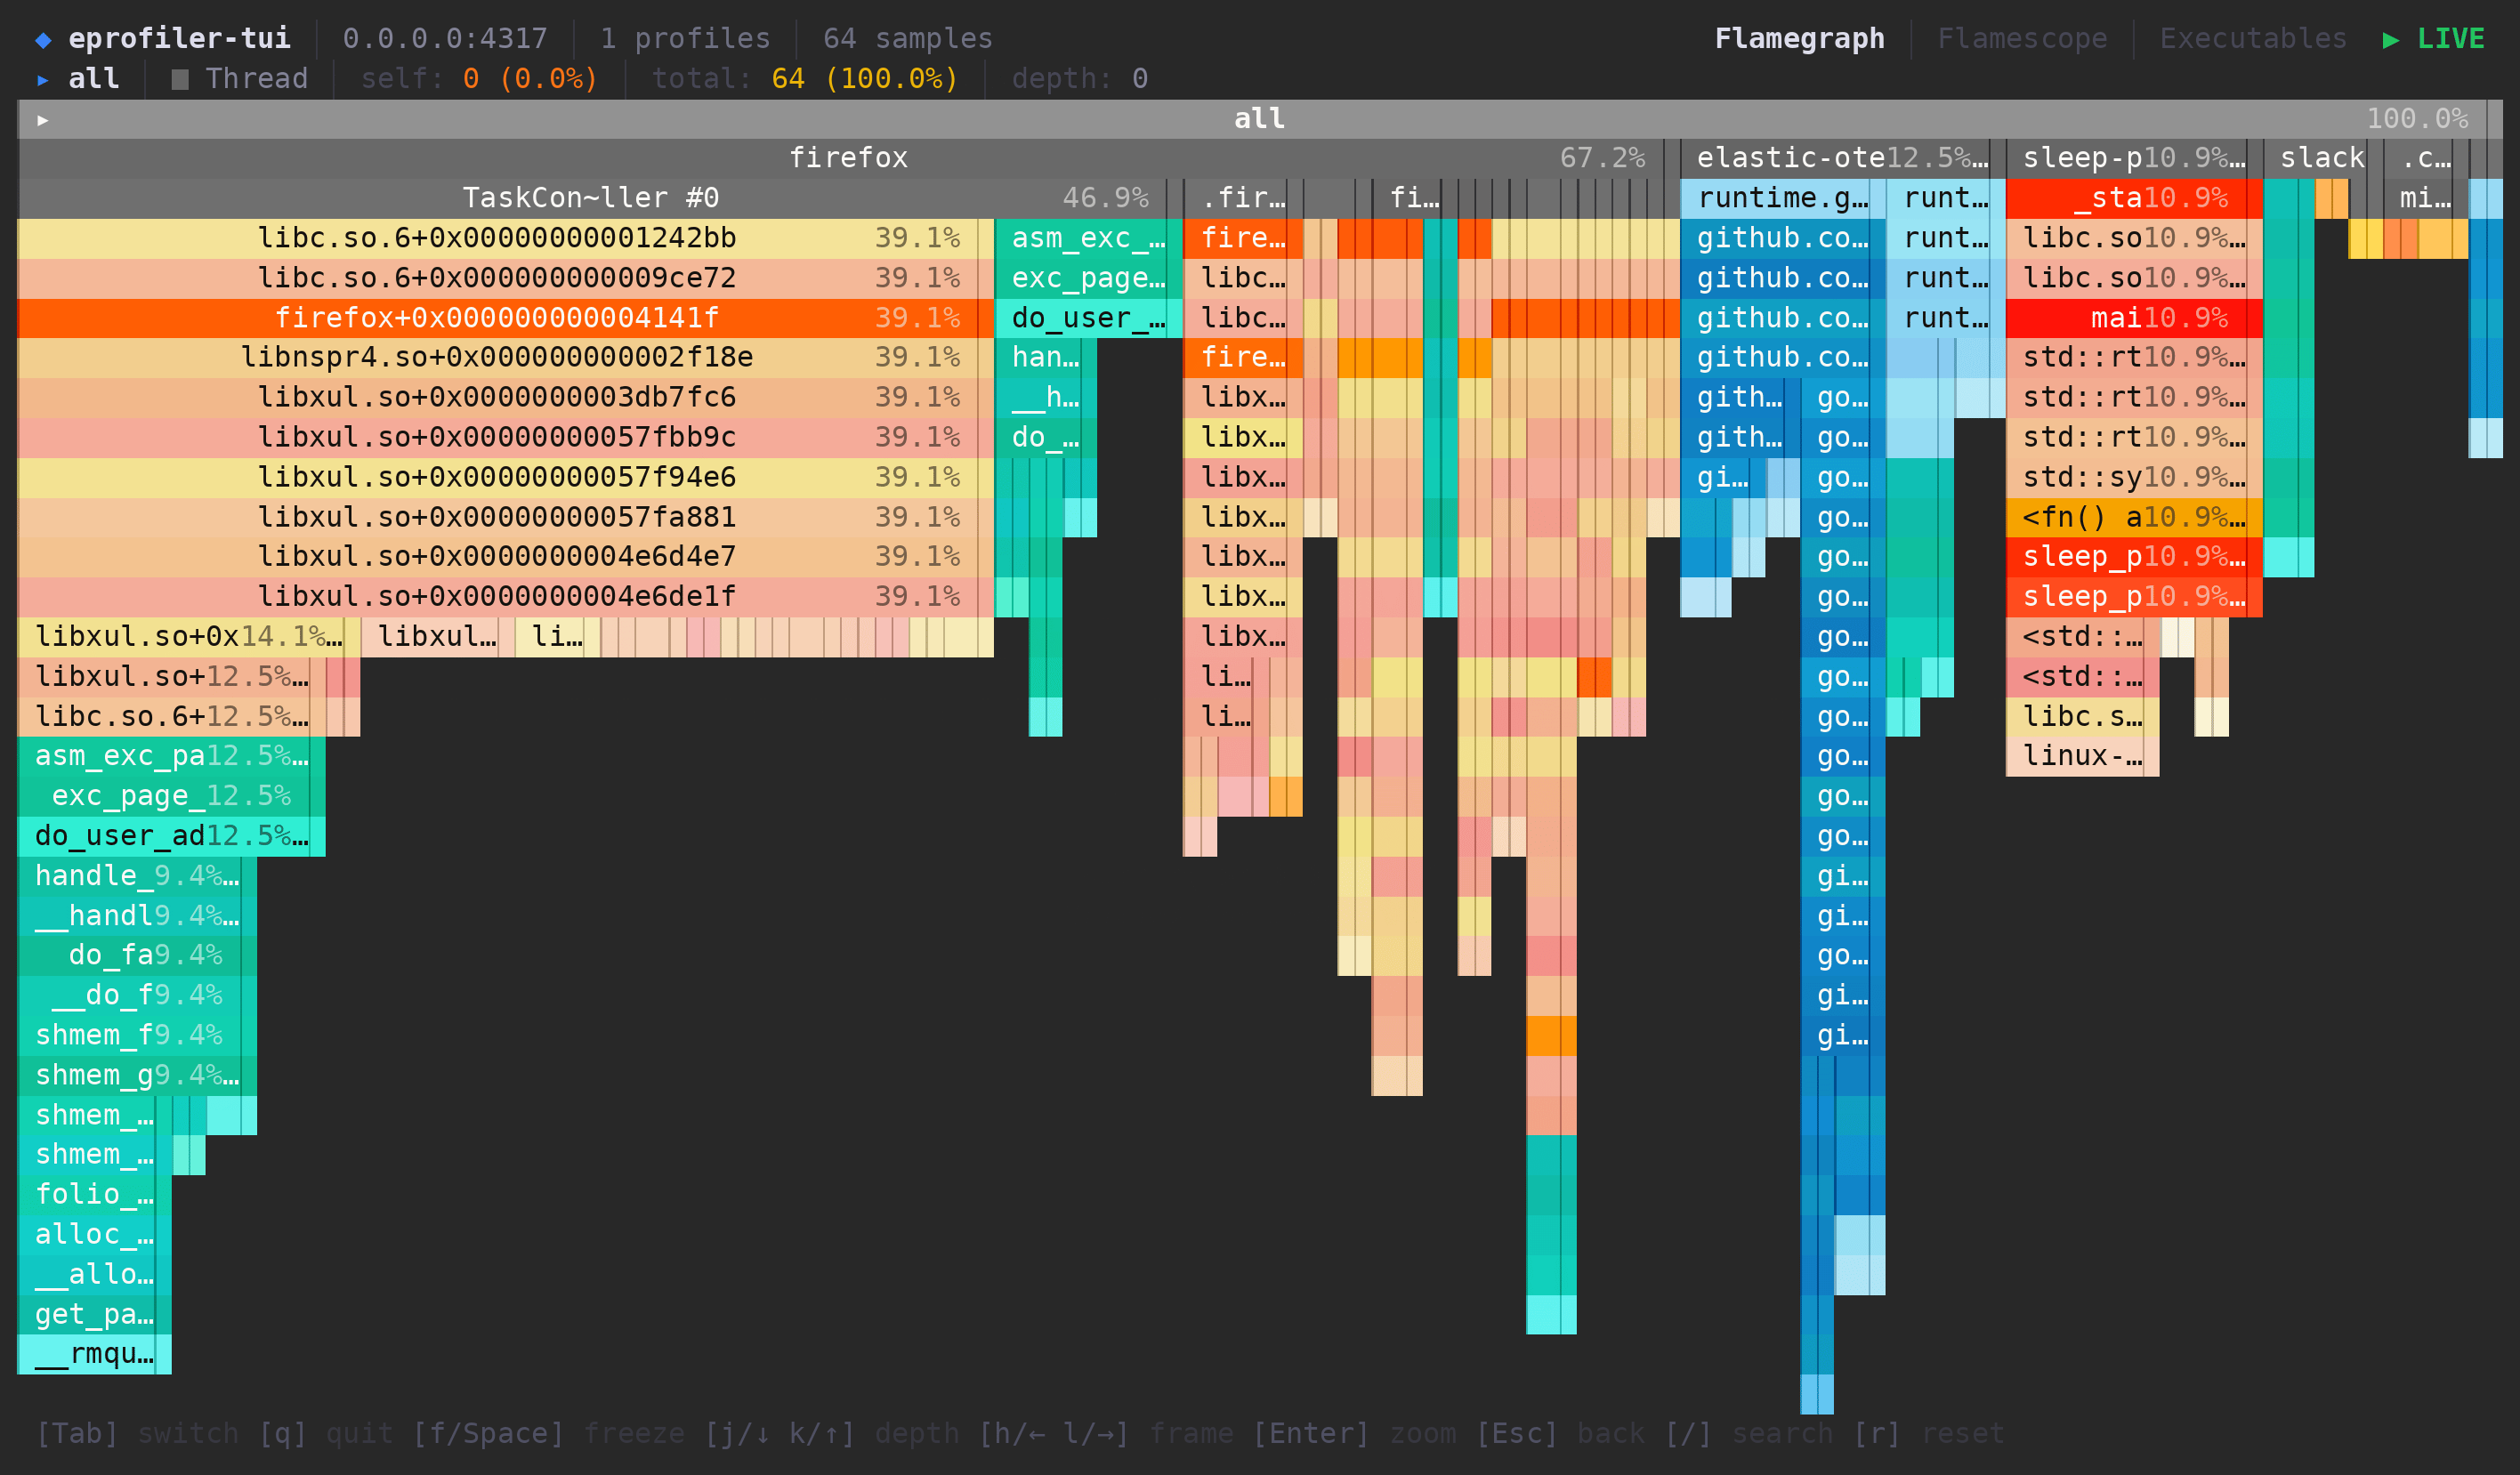Image resolution: width=2520 pixels, height=1475 pixels.
Task: Click the blue diamond eprofiler-tui logo
Action: point(43,39)
